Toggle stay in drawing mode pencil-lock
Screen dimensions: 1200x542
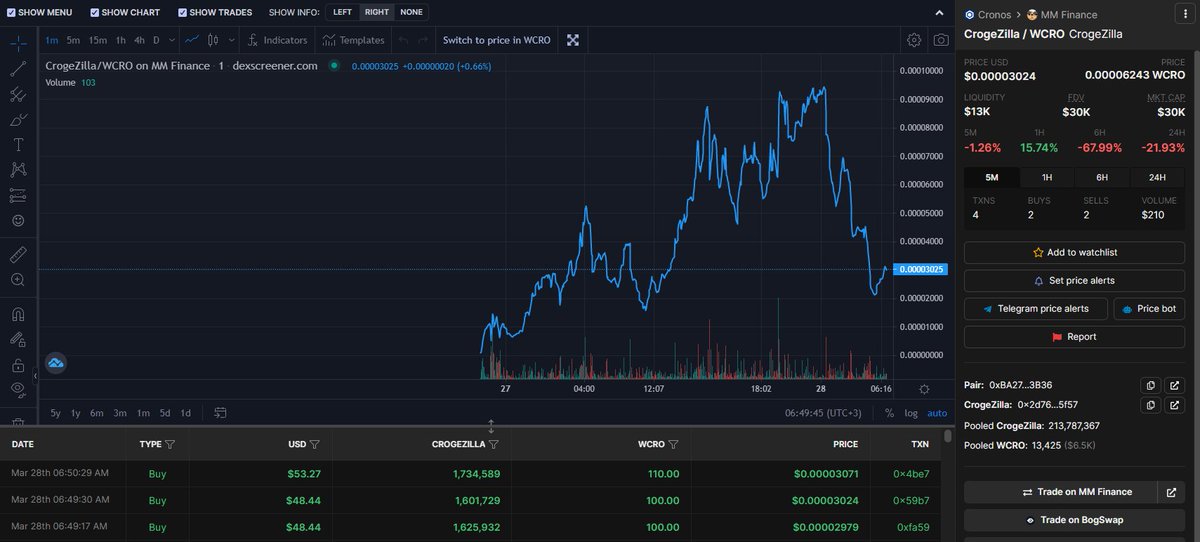[18, 340]
